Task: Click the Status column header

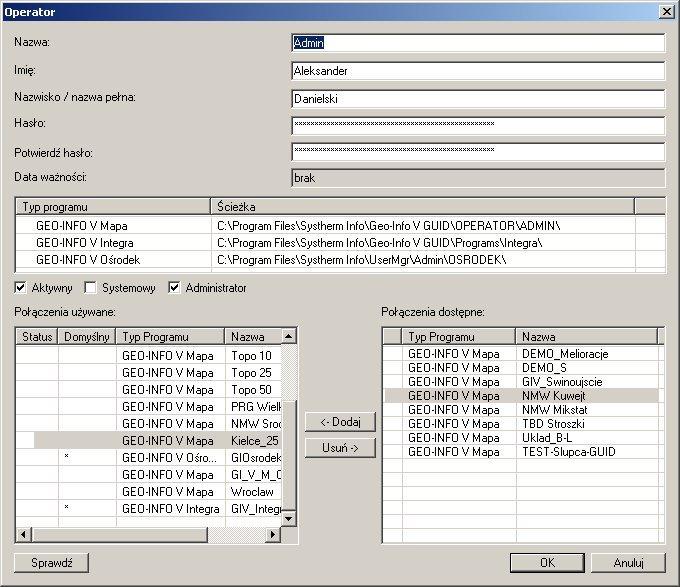Action: tap(37, 336)
